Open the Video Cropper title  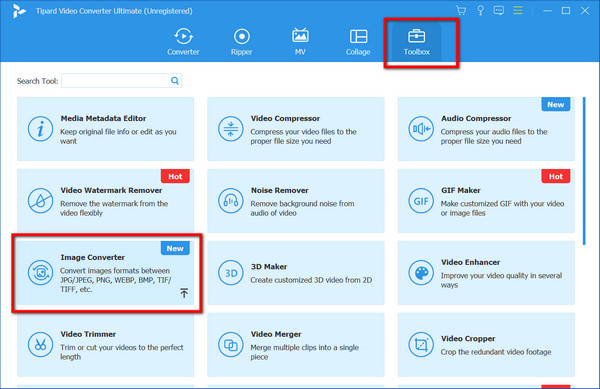point(468,339)
